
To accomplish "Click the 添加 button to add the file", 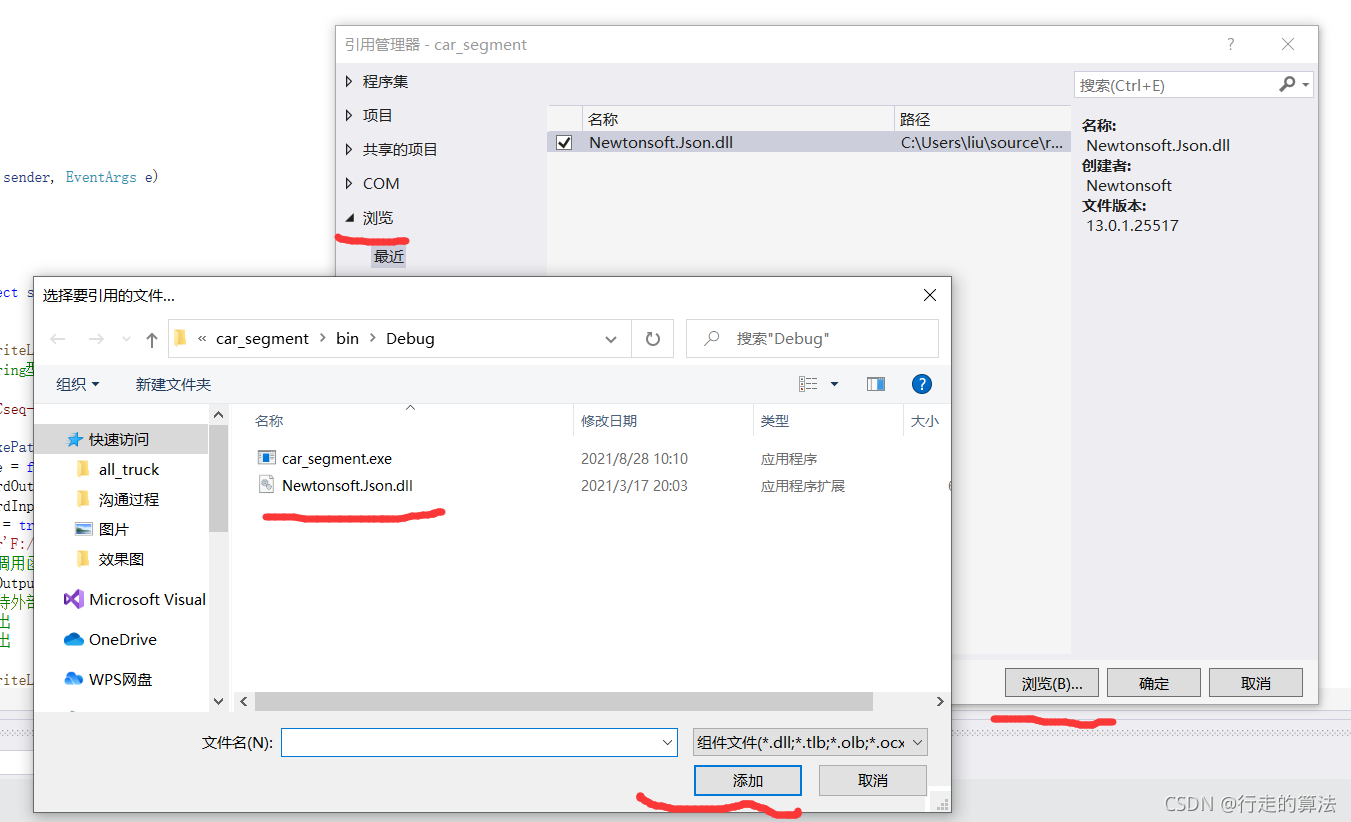I will coord(747,780).
